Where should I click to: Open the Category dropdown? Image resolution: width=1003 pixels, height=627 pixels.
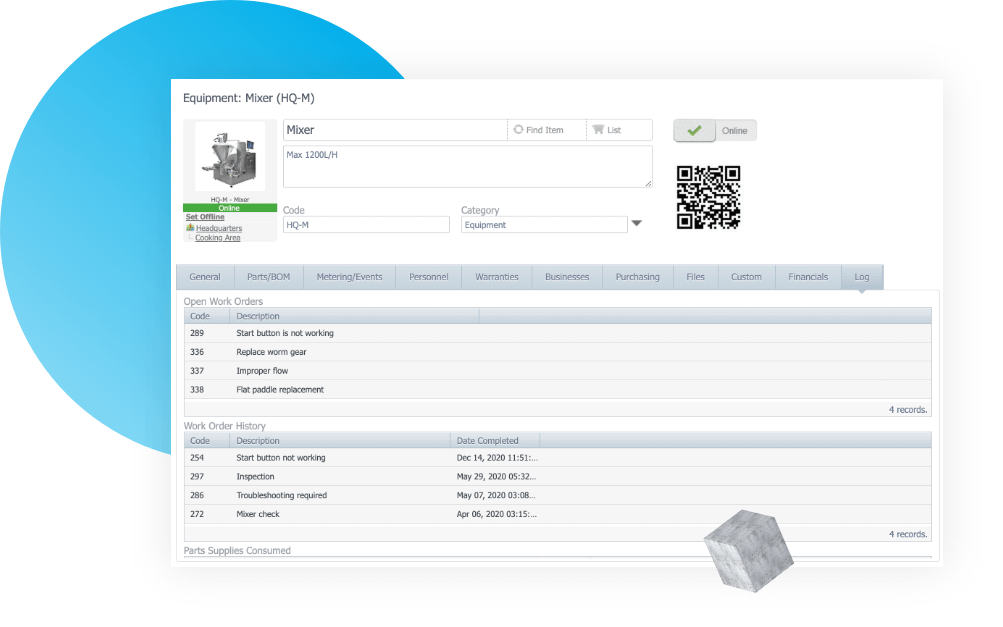(x=637, y=224)
